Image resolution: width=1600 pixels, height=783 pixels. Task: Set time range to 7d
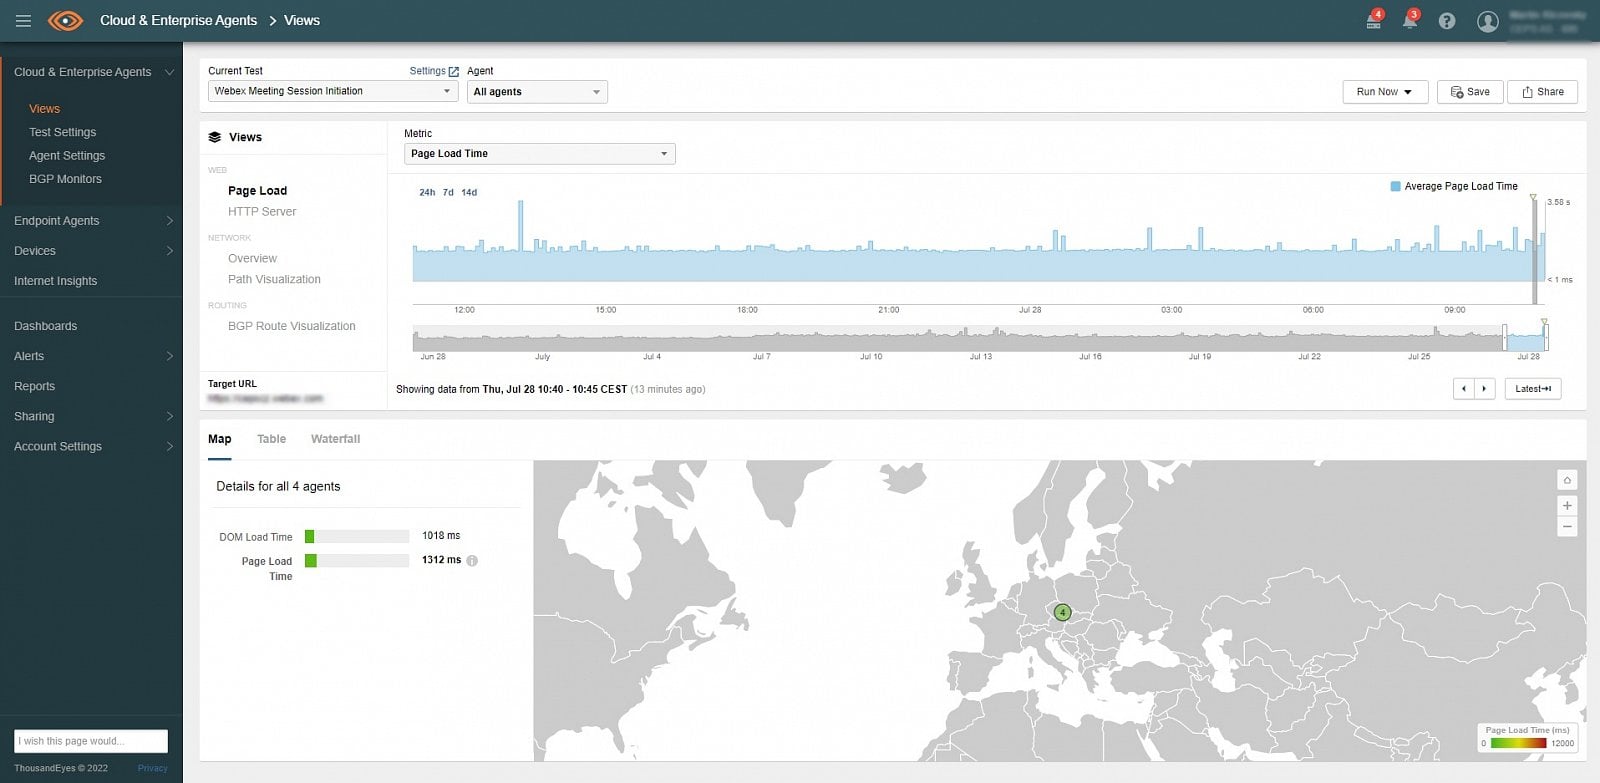point(448,192)
